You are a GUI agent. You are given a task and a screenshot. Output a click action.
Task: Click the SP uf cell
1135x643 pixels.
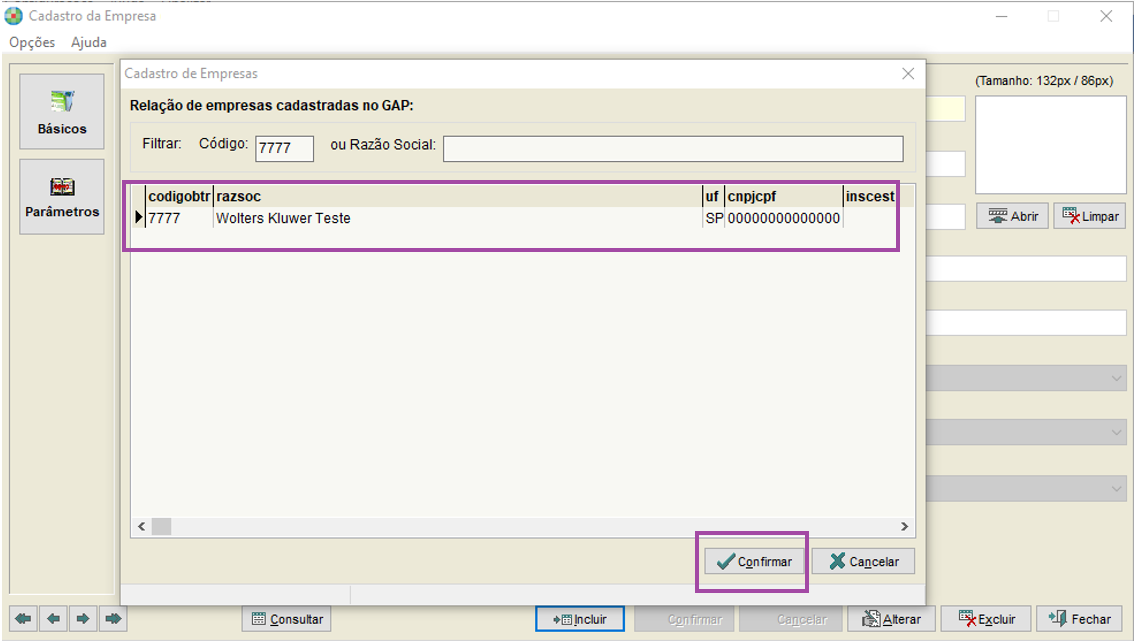pos(714,218)
